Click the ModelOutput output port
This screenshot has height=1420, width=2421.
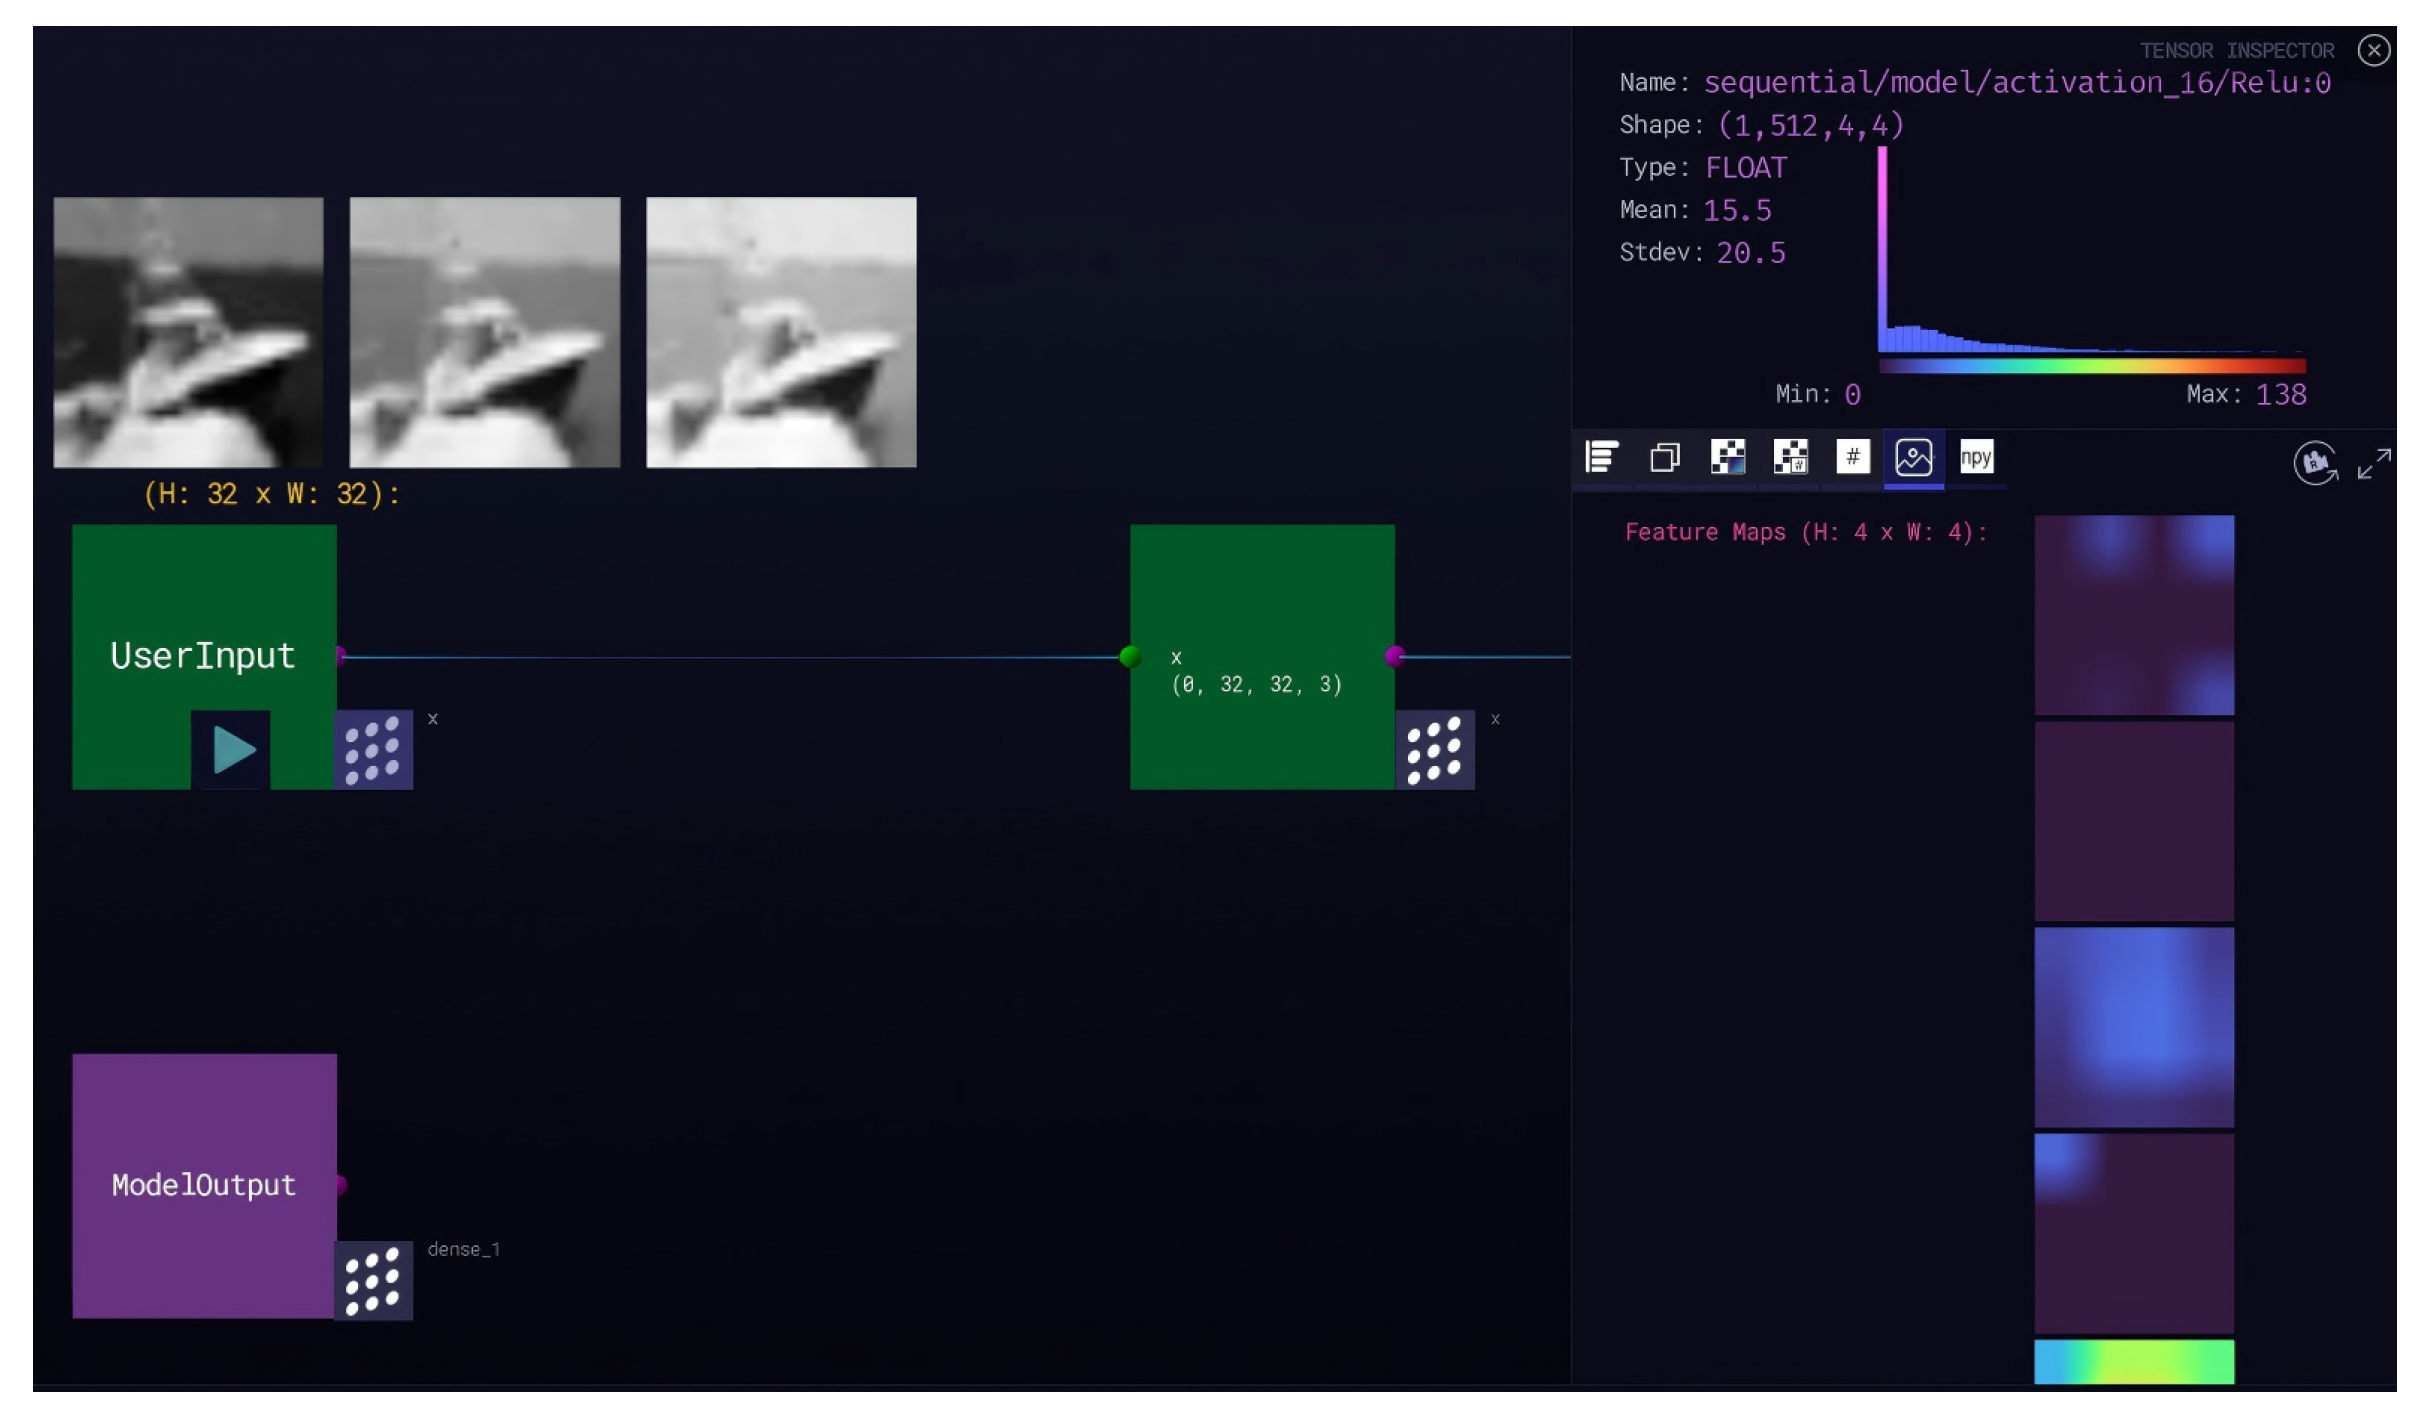click(x=341, y=1186)
